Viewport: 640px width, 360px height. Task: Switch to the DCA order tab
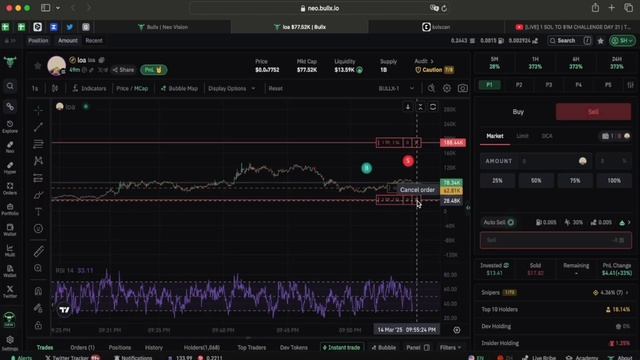[547, 136]
